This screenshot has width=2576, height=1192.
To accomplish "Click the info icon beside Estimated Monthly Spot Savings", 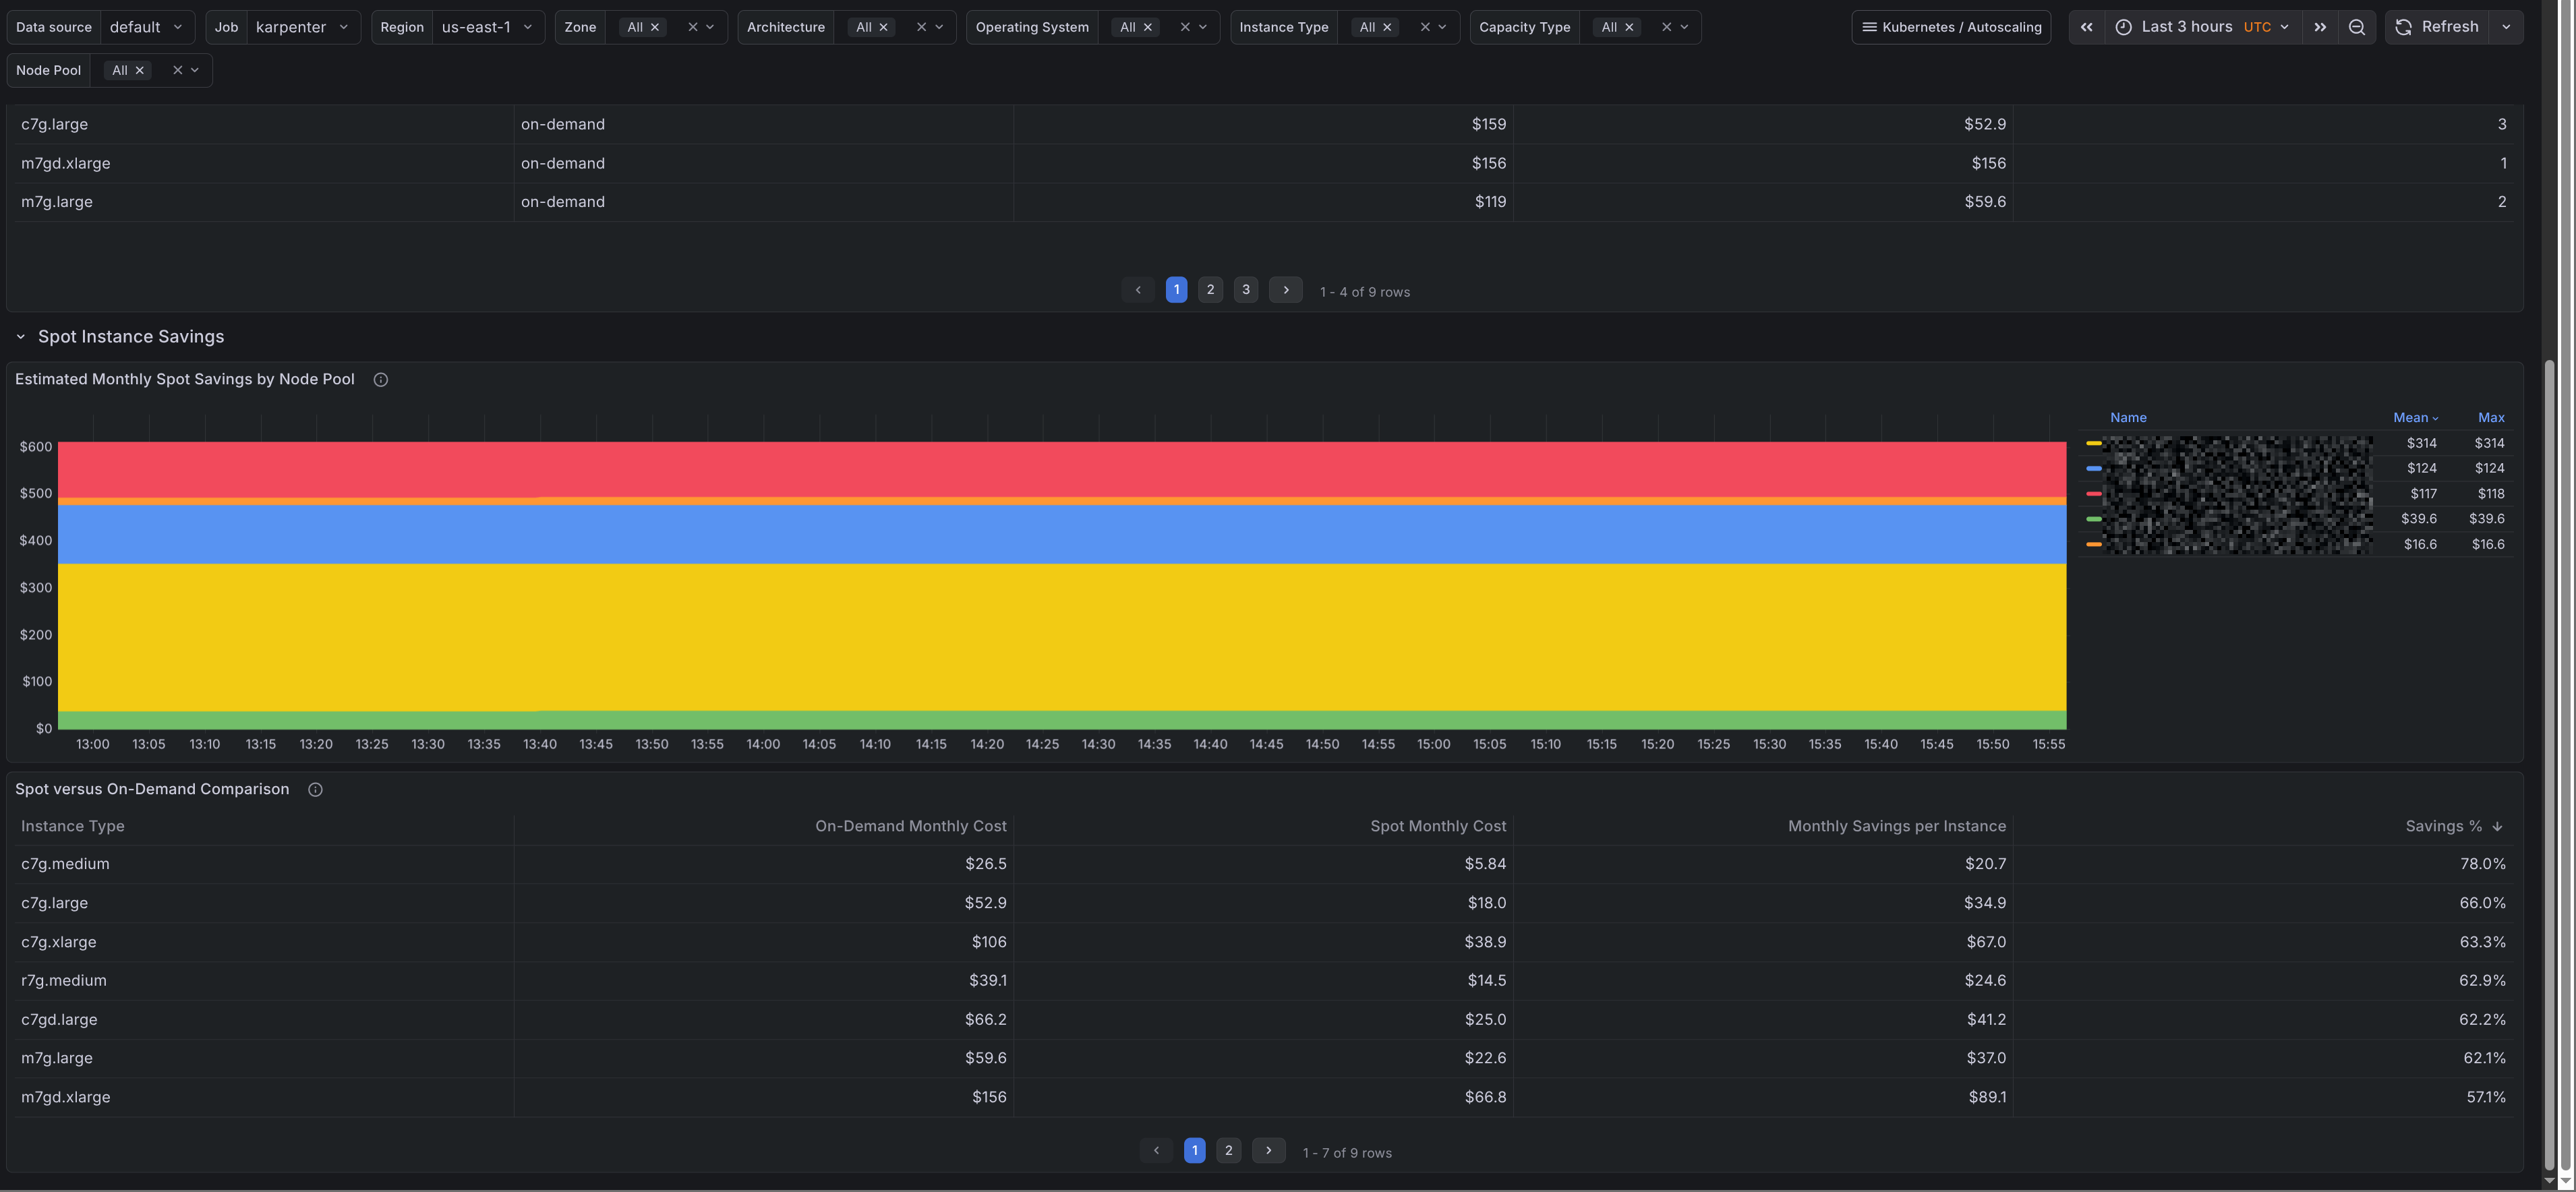I will coord(380,380).
